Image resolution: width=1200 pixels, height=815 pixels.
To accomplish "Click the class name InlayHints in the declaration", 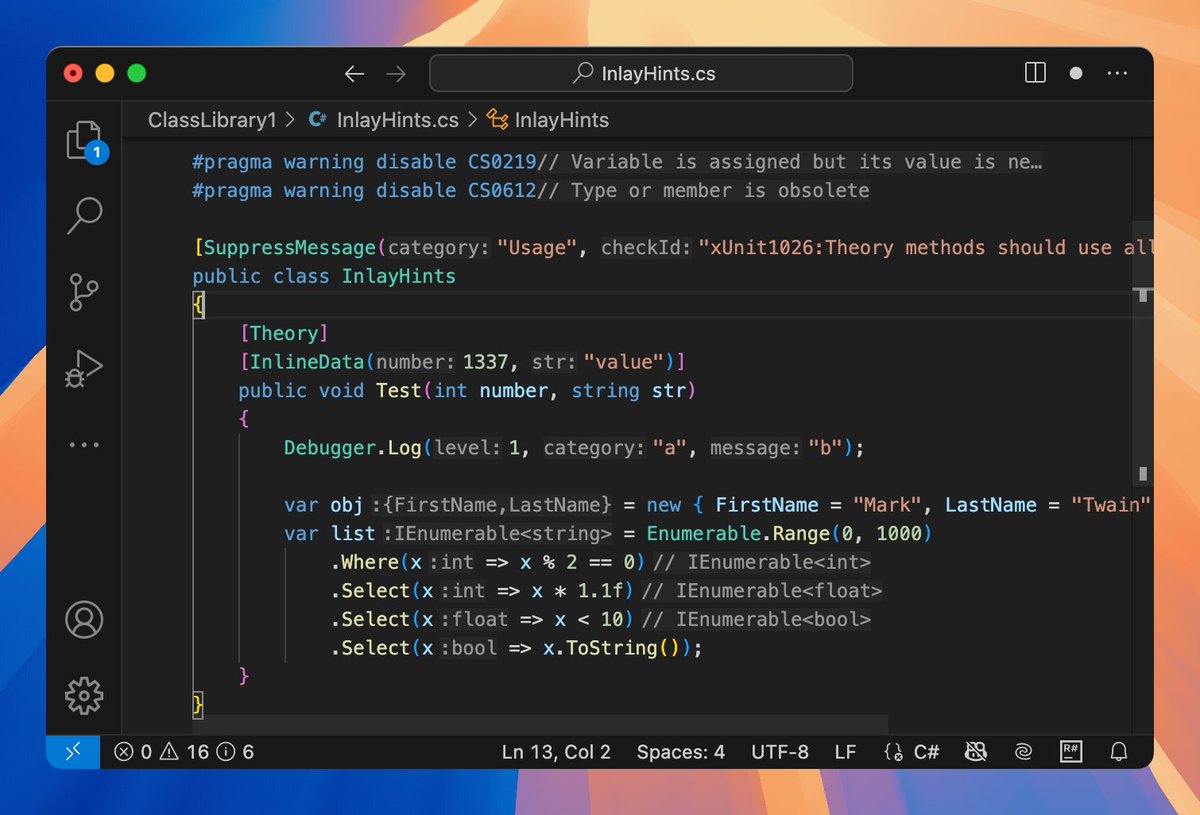I will point(398,276).
